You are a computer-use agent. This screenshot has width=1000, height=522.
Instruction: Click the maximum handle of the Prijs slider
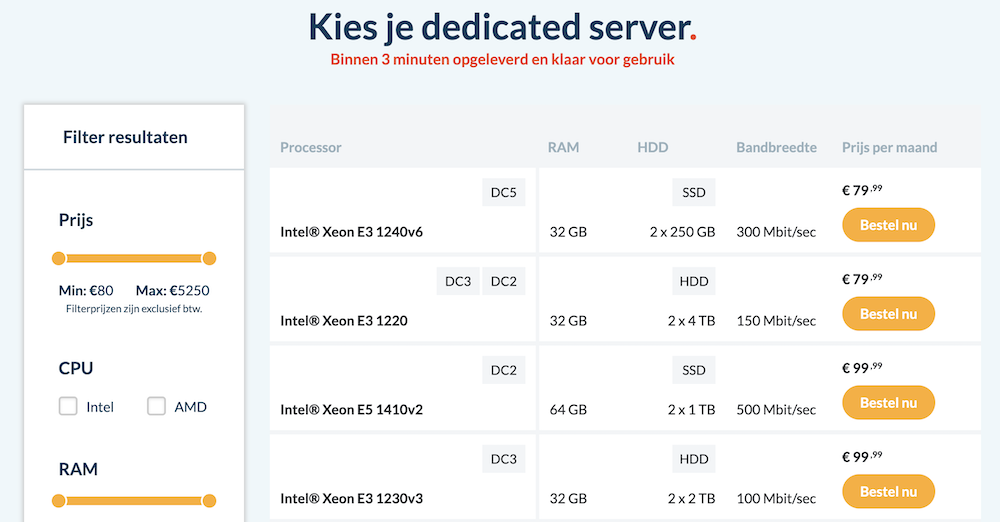click(x=209, y=259)
